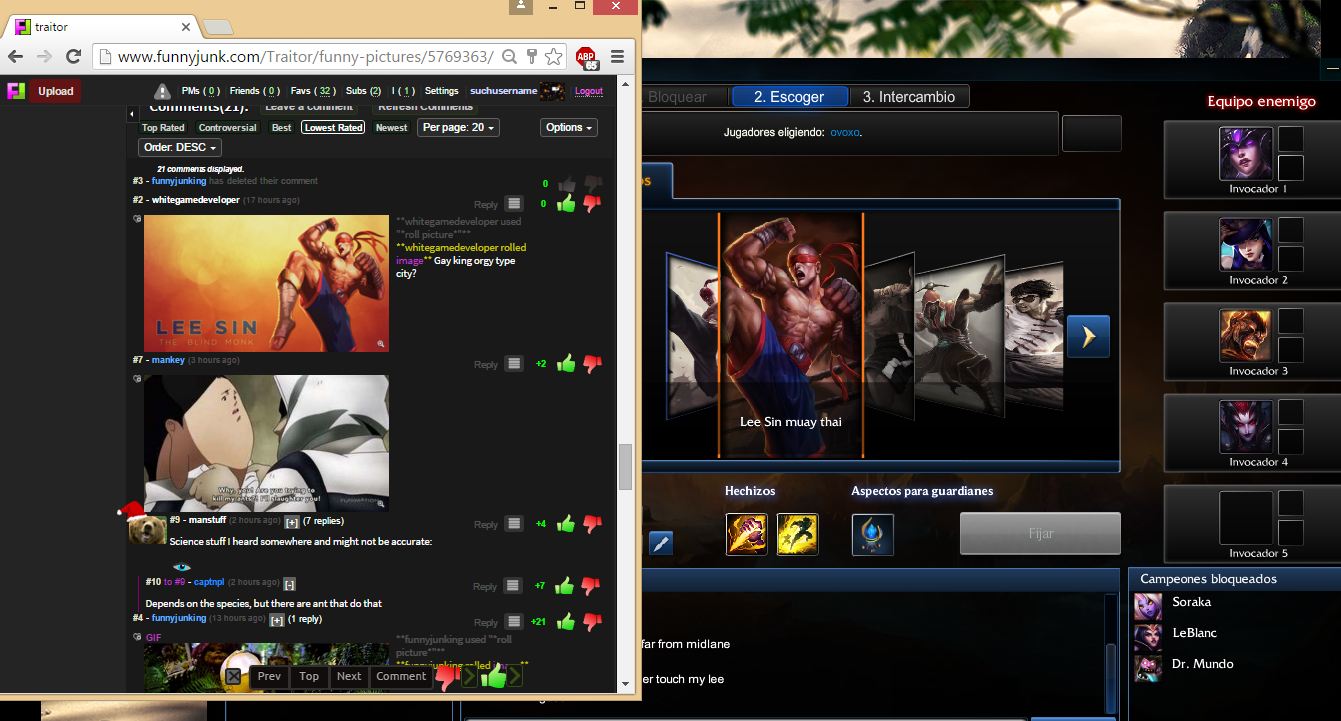The height and width of the screenshot is (721, 1341).
Task: Click the Flash summoner spell icon
Action: tap(797, 535)
